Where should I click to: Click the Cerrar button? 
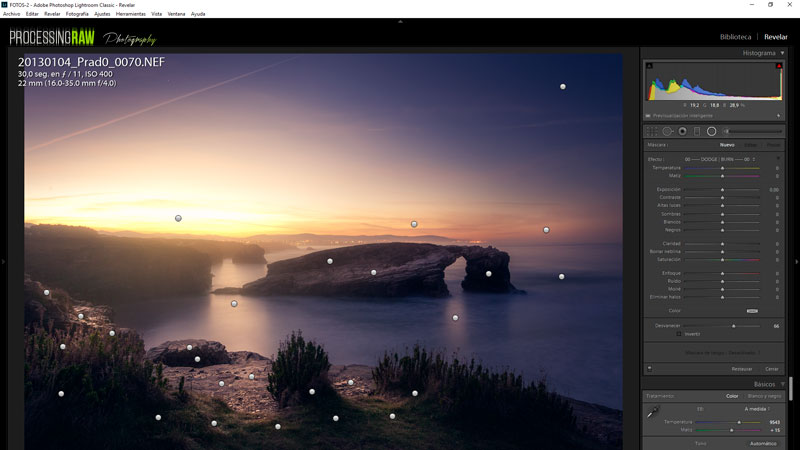(771, 368)
